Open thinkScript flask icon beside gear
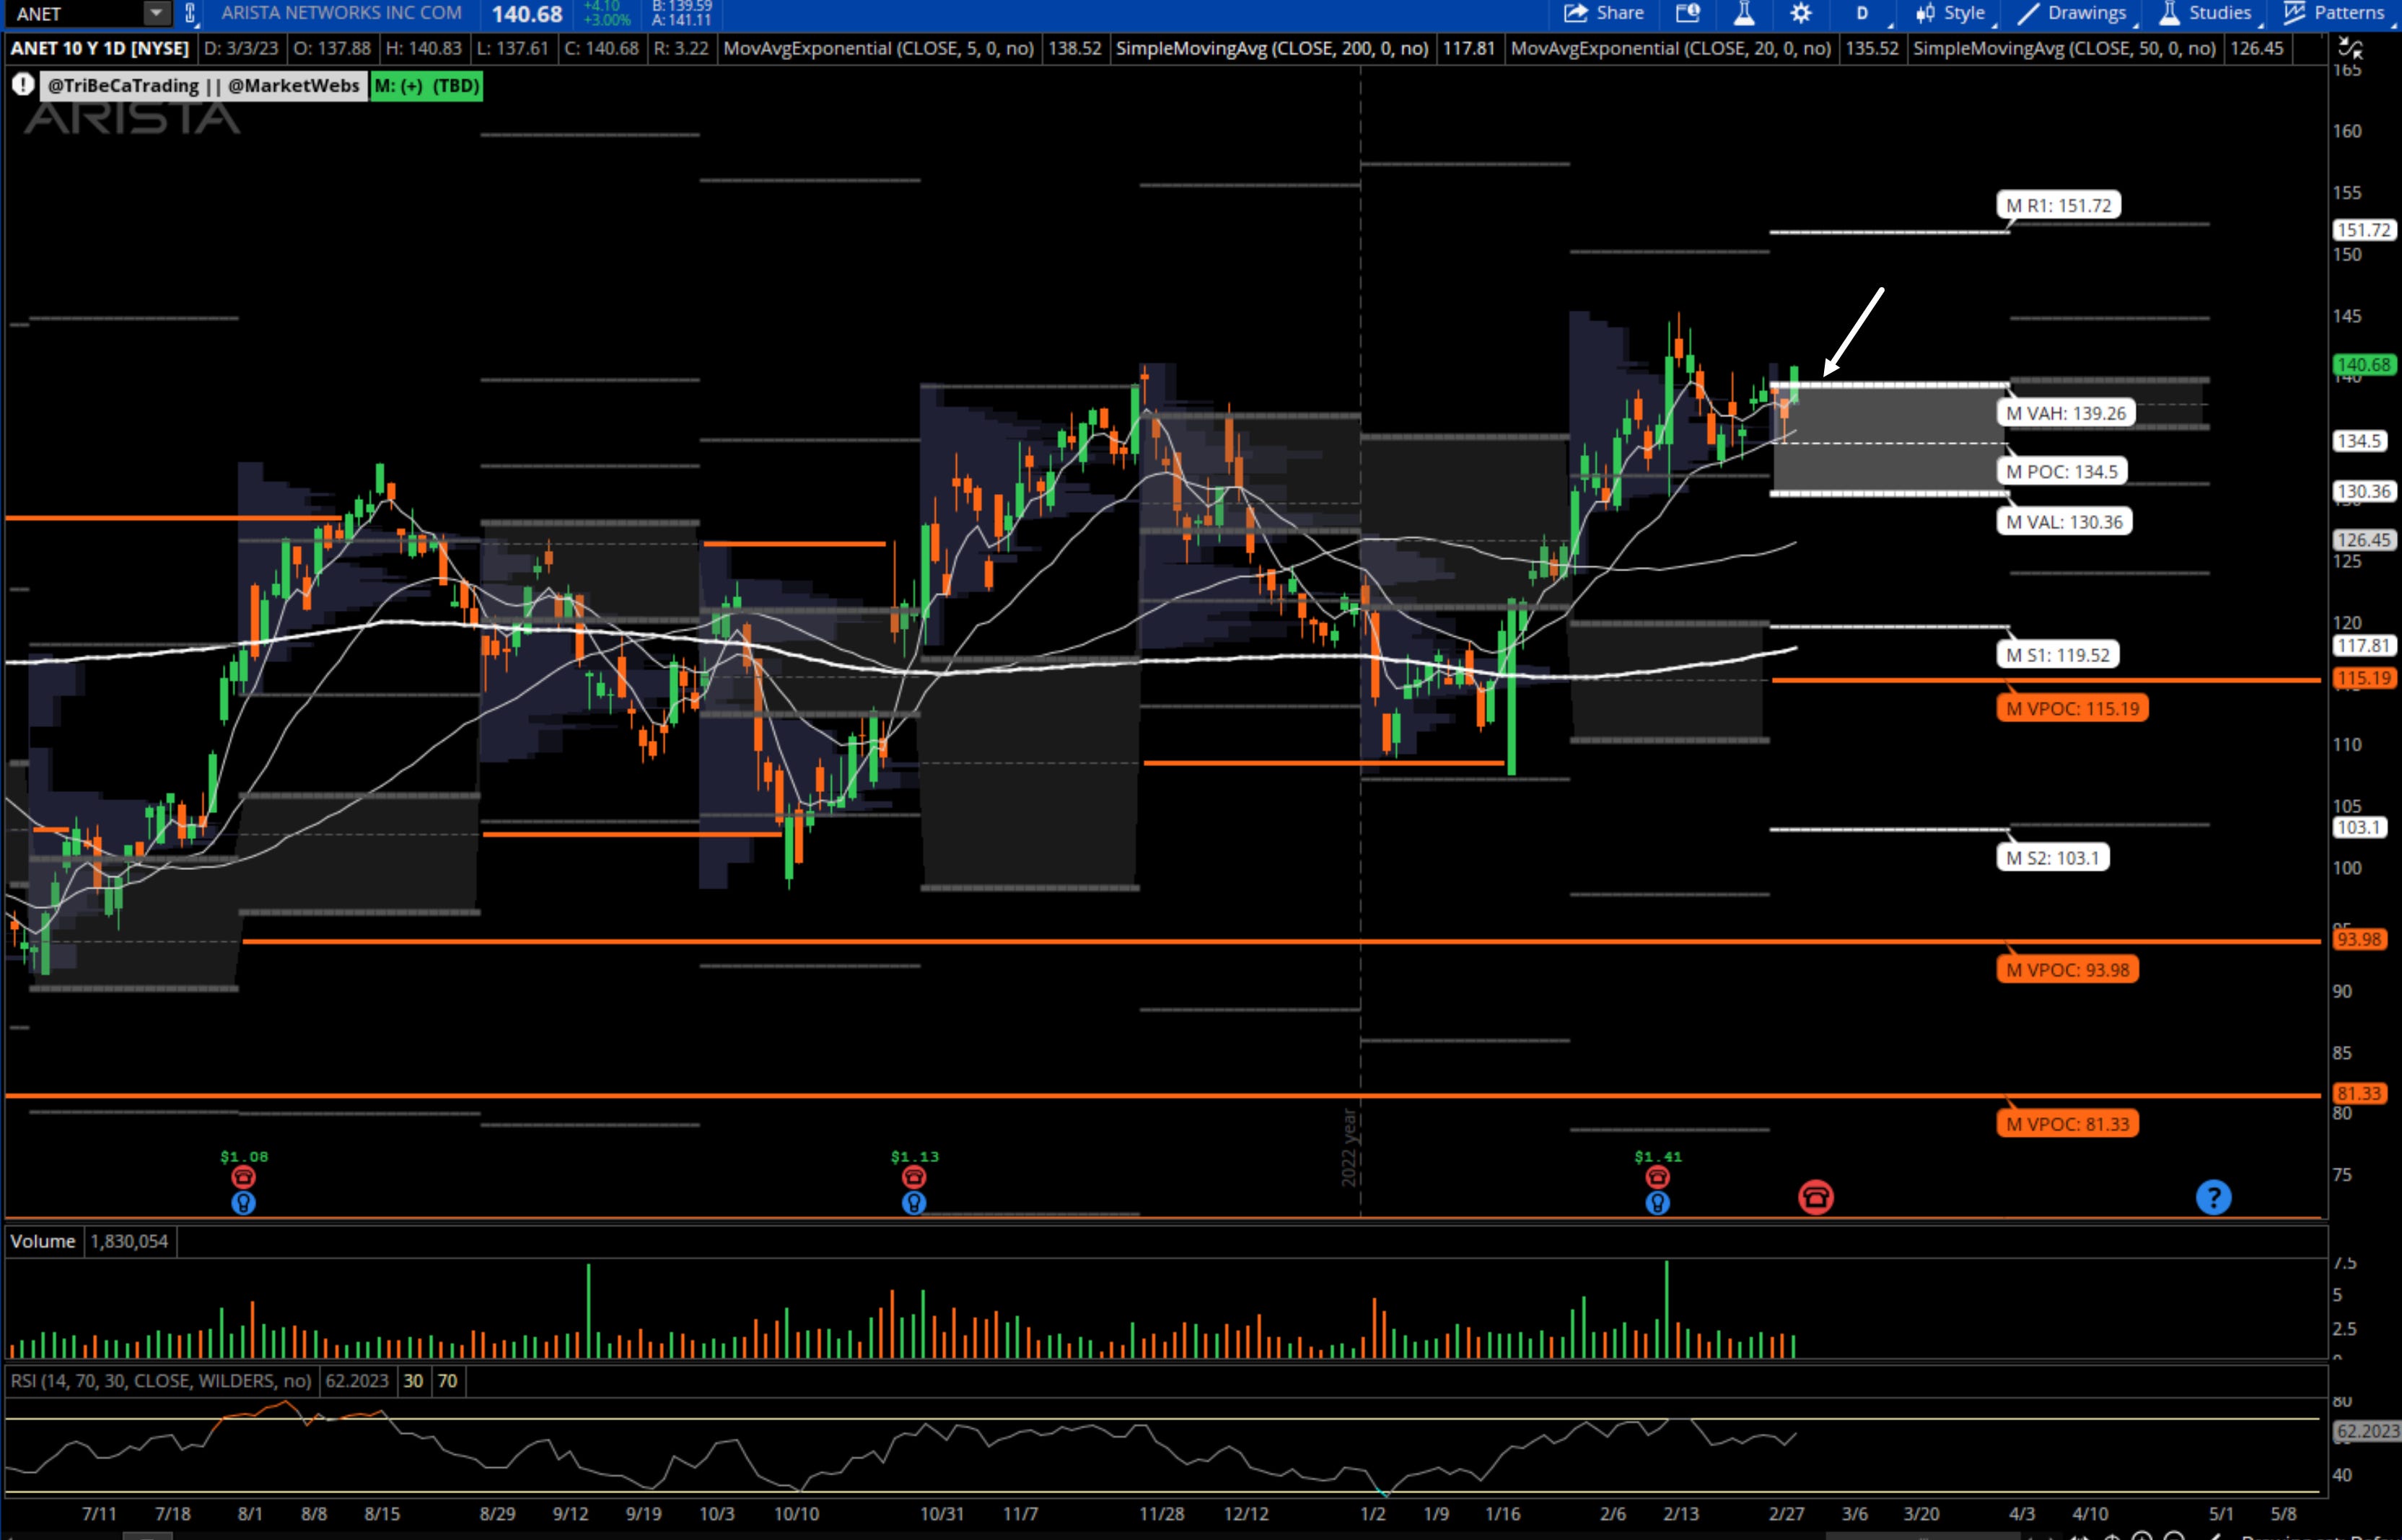This screenshot has width=2402, height=1540. [1744, 13]
